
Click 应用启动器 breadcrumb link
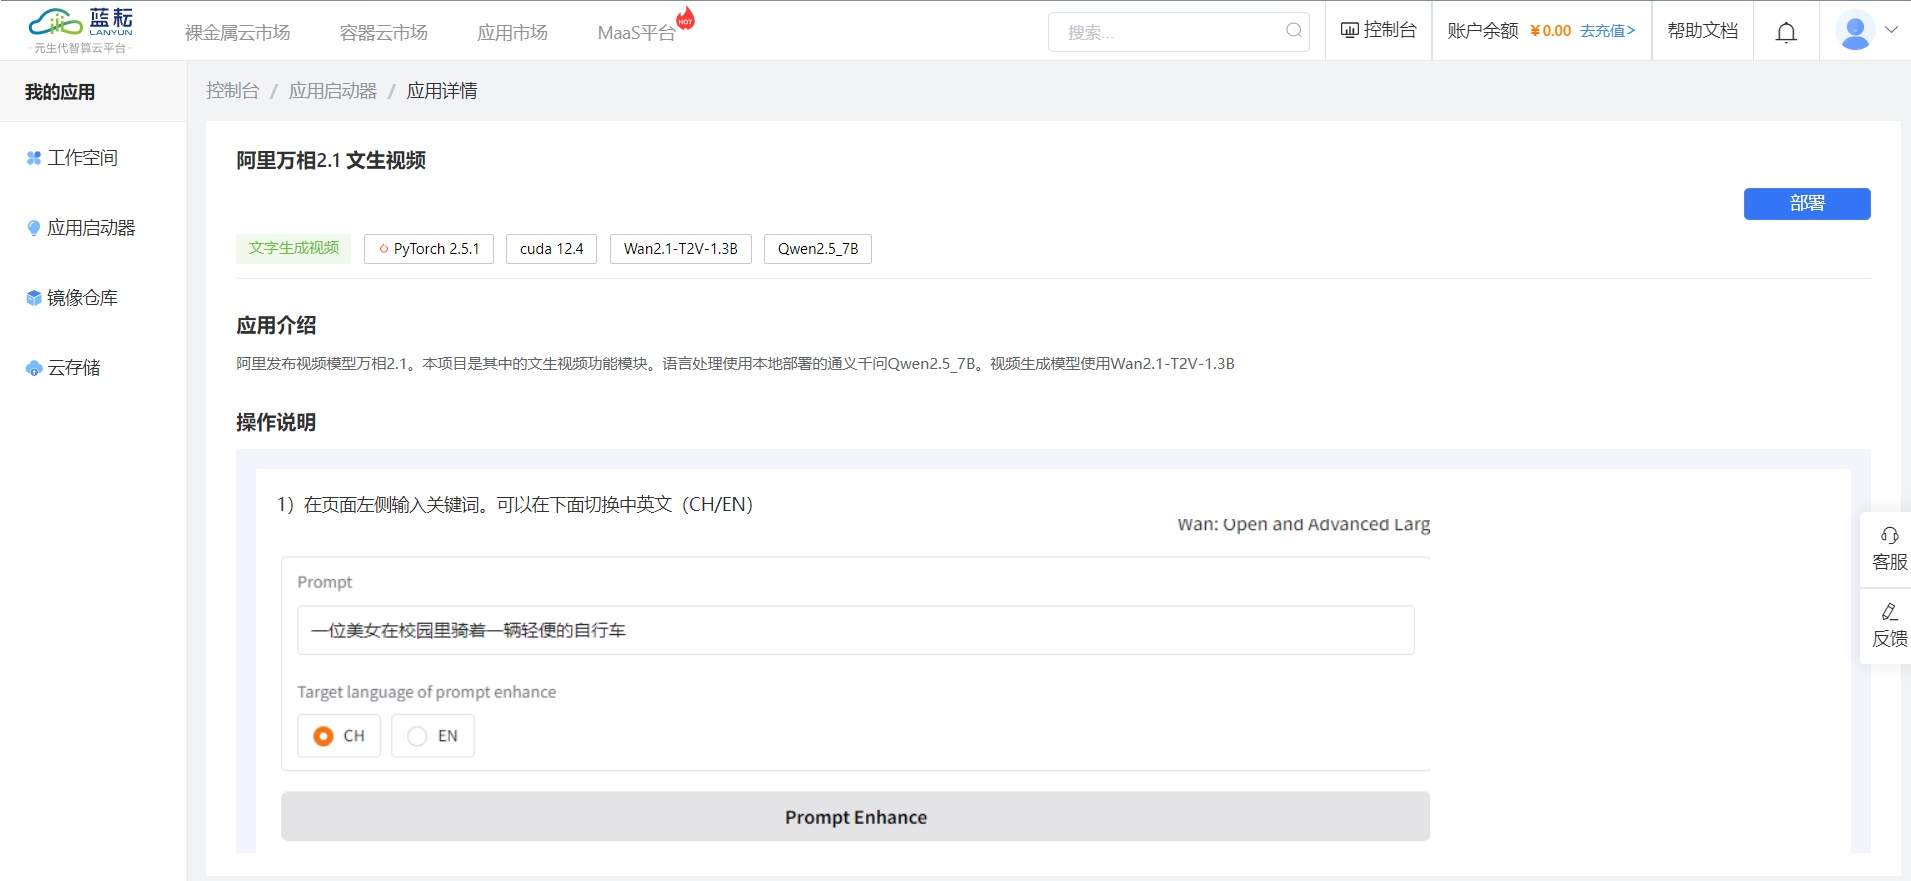click(x=333, y=91)
